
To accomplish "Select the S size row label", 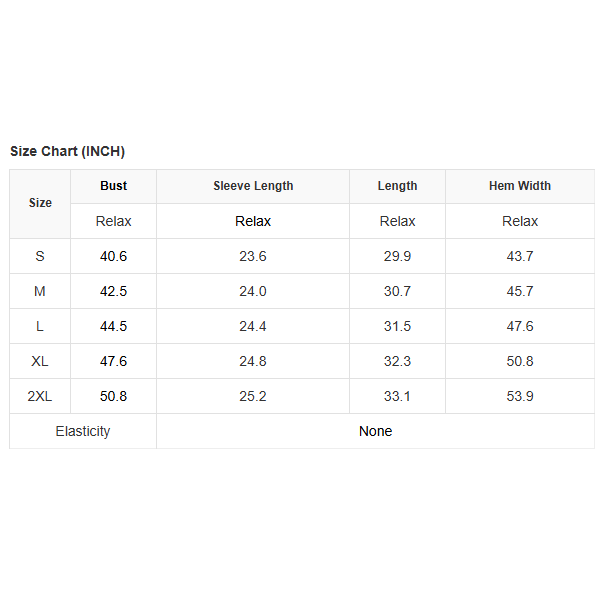I will pyautogui.click(x=40, y=256).
